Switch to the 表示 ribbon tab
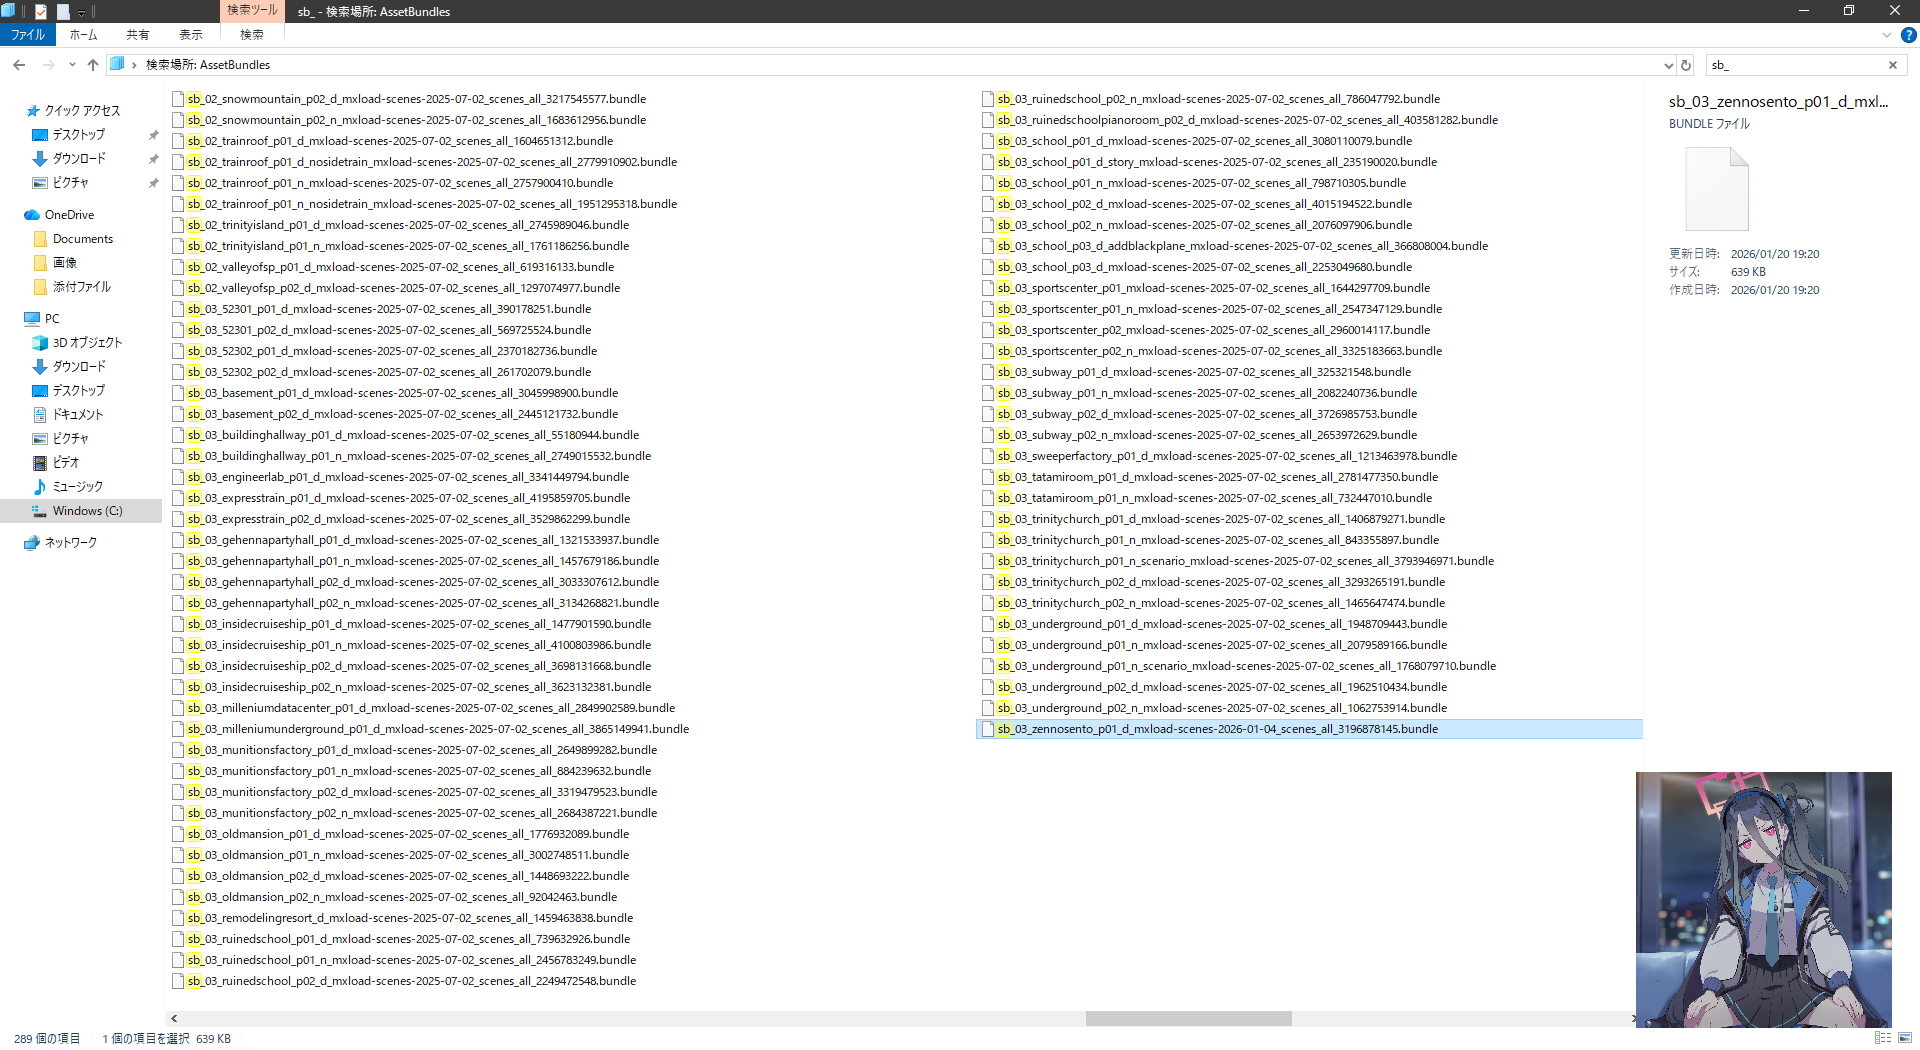This screenshot has width=1920, height=1050. (190, 35)
